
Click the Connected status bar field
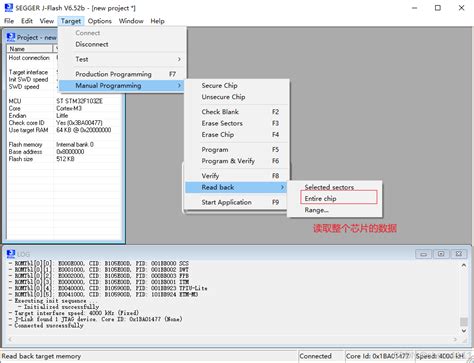click(x=320, y=356)
